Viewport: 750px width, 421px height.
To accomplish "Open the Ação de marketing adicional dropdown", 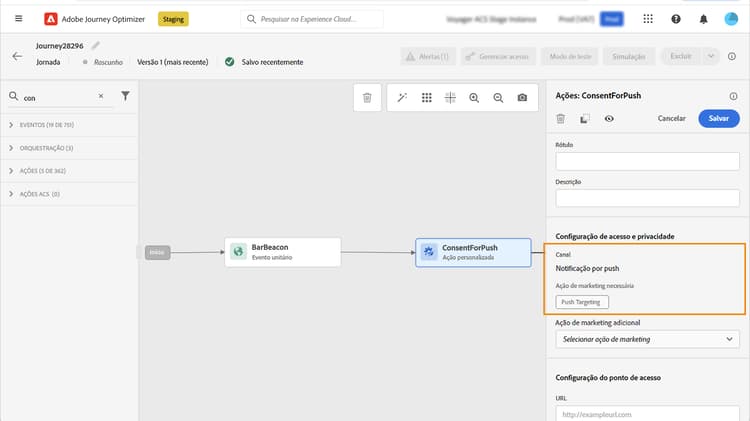I will tap(647, 339).
